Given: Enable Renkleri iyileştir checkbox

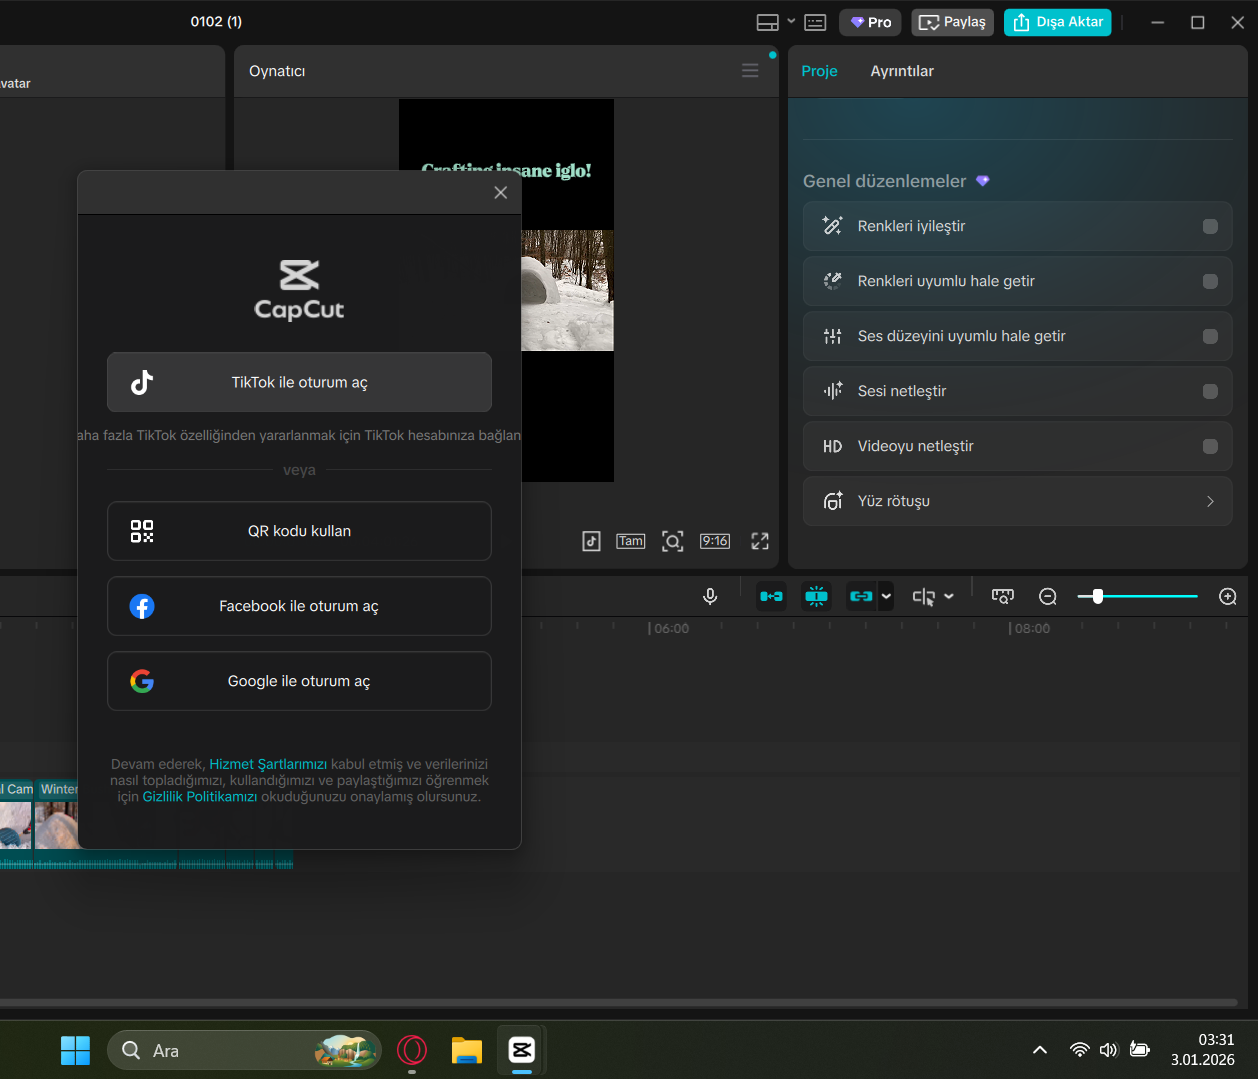Looking at the screenshot, I should [1210, 226].
